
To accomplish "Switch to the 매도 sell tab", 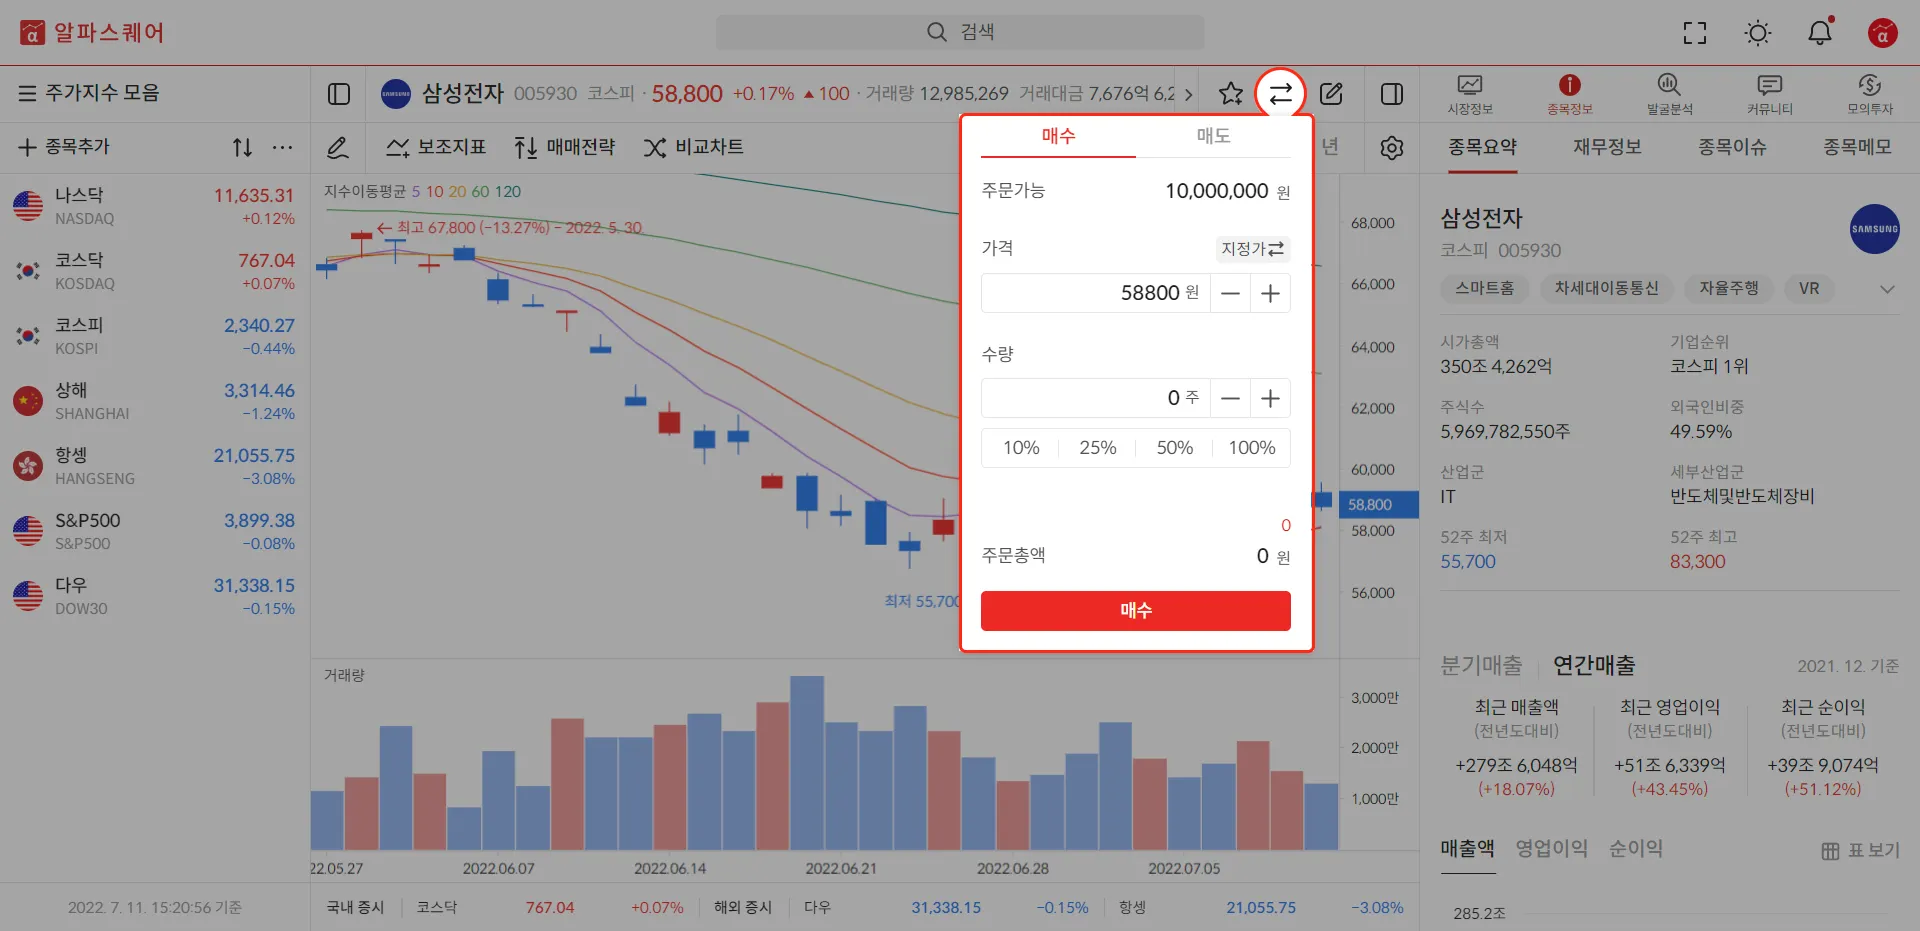I will coord(1213,136).
